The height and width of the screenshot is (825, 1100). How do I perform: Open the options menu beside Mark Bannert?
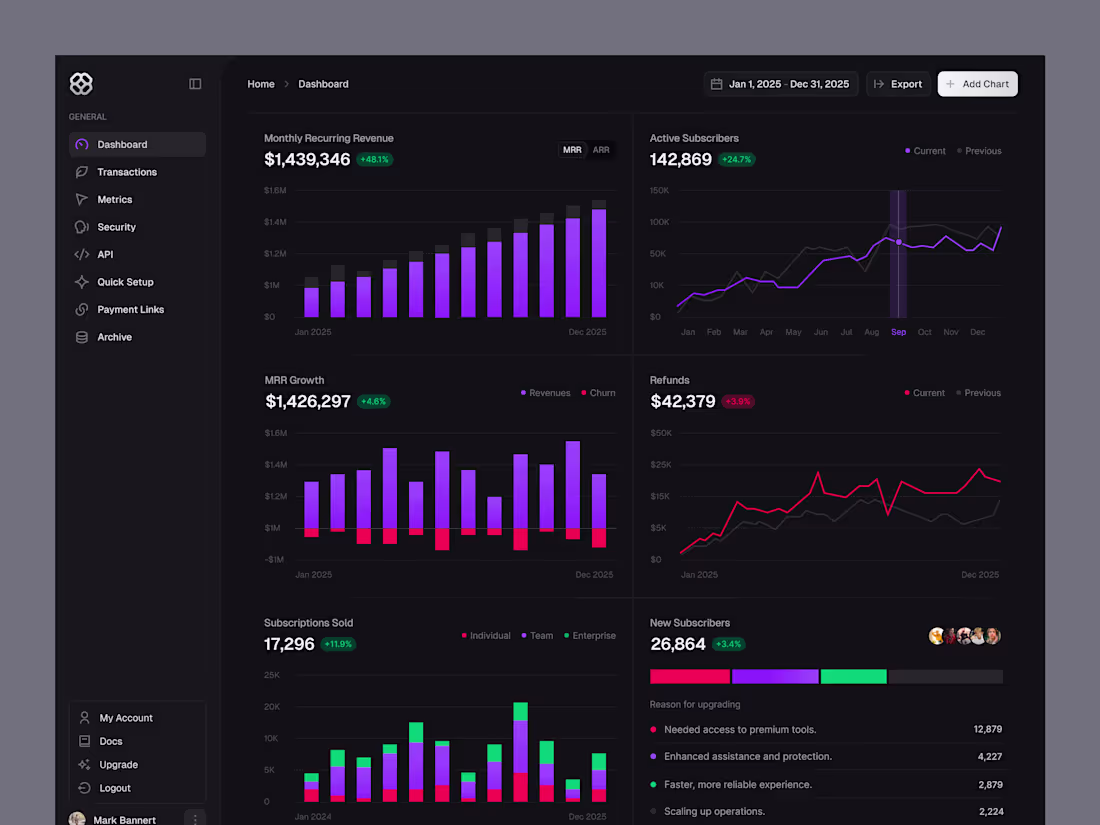click(194, 818)
